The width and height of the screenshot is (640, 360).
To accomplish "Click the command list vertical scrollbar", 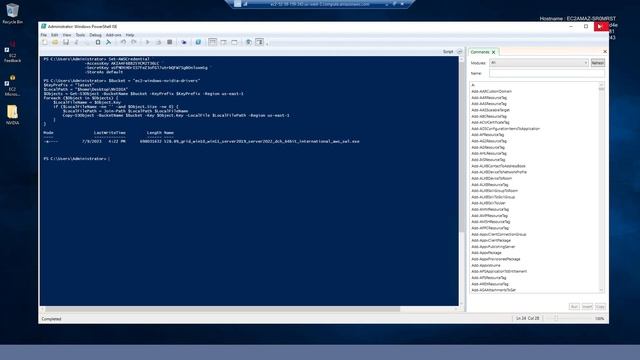I will pyautogui.click(x=601, y=188).
